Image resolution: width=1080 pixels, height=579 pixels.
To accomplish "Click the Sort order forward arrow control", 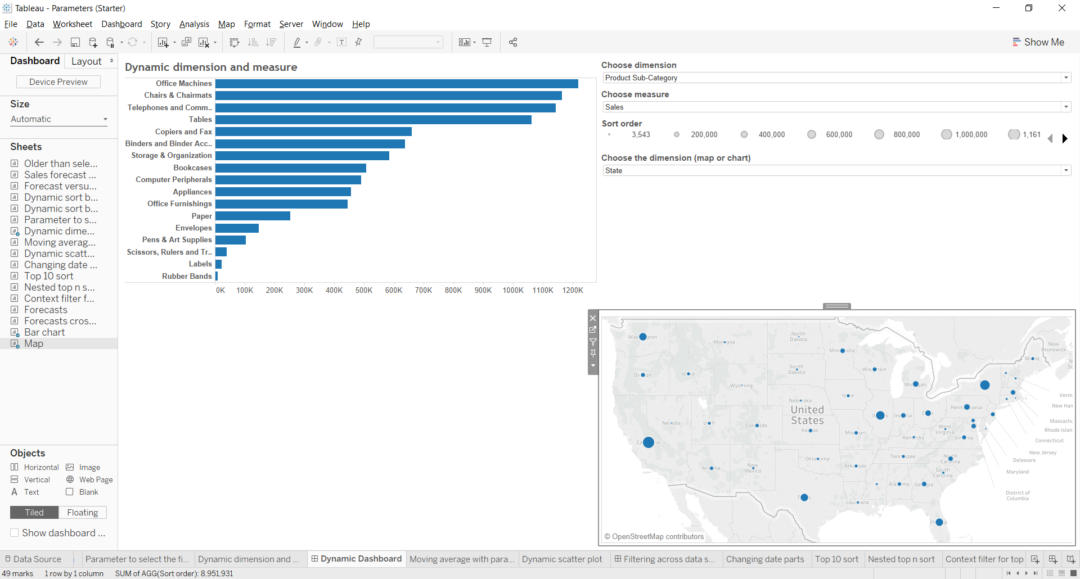I will pyautogui.click(x=1065, y=138).
